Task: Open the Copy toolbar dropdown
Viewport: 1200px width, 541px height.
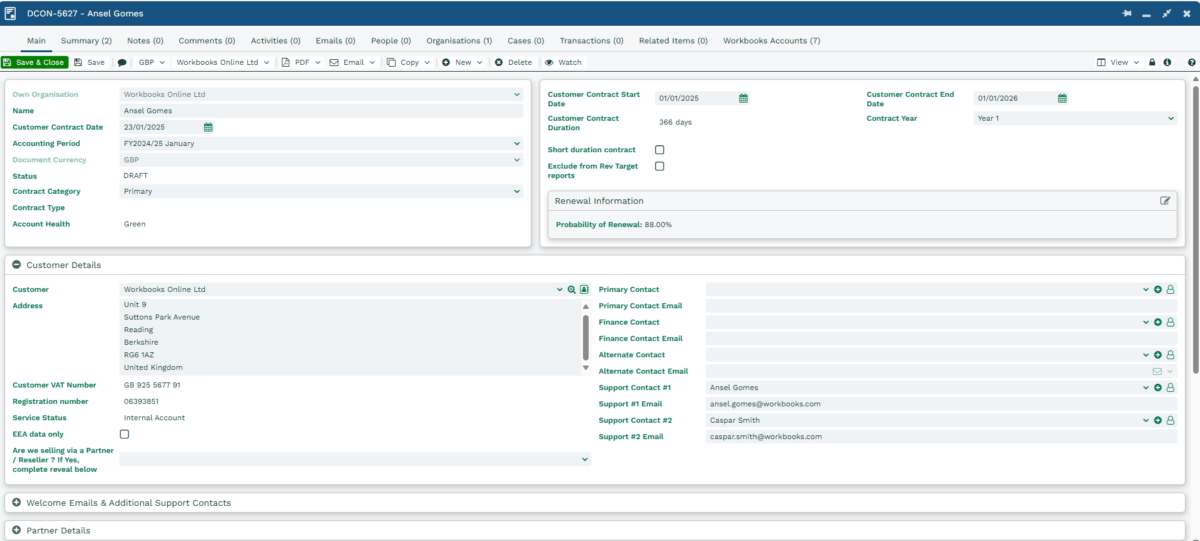Action: click(x=409, y=62)
